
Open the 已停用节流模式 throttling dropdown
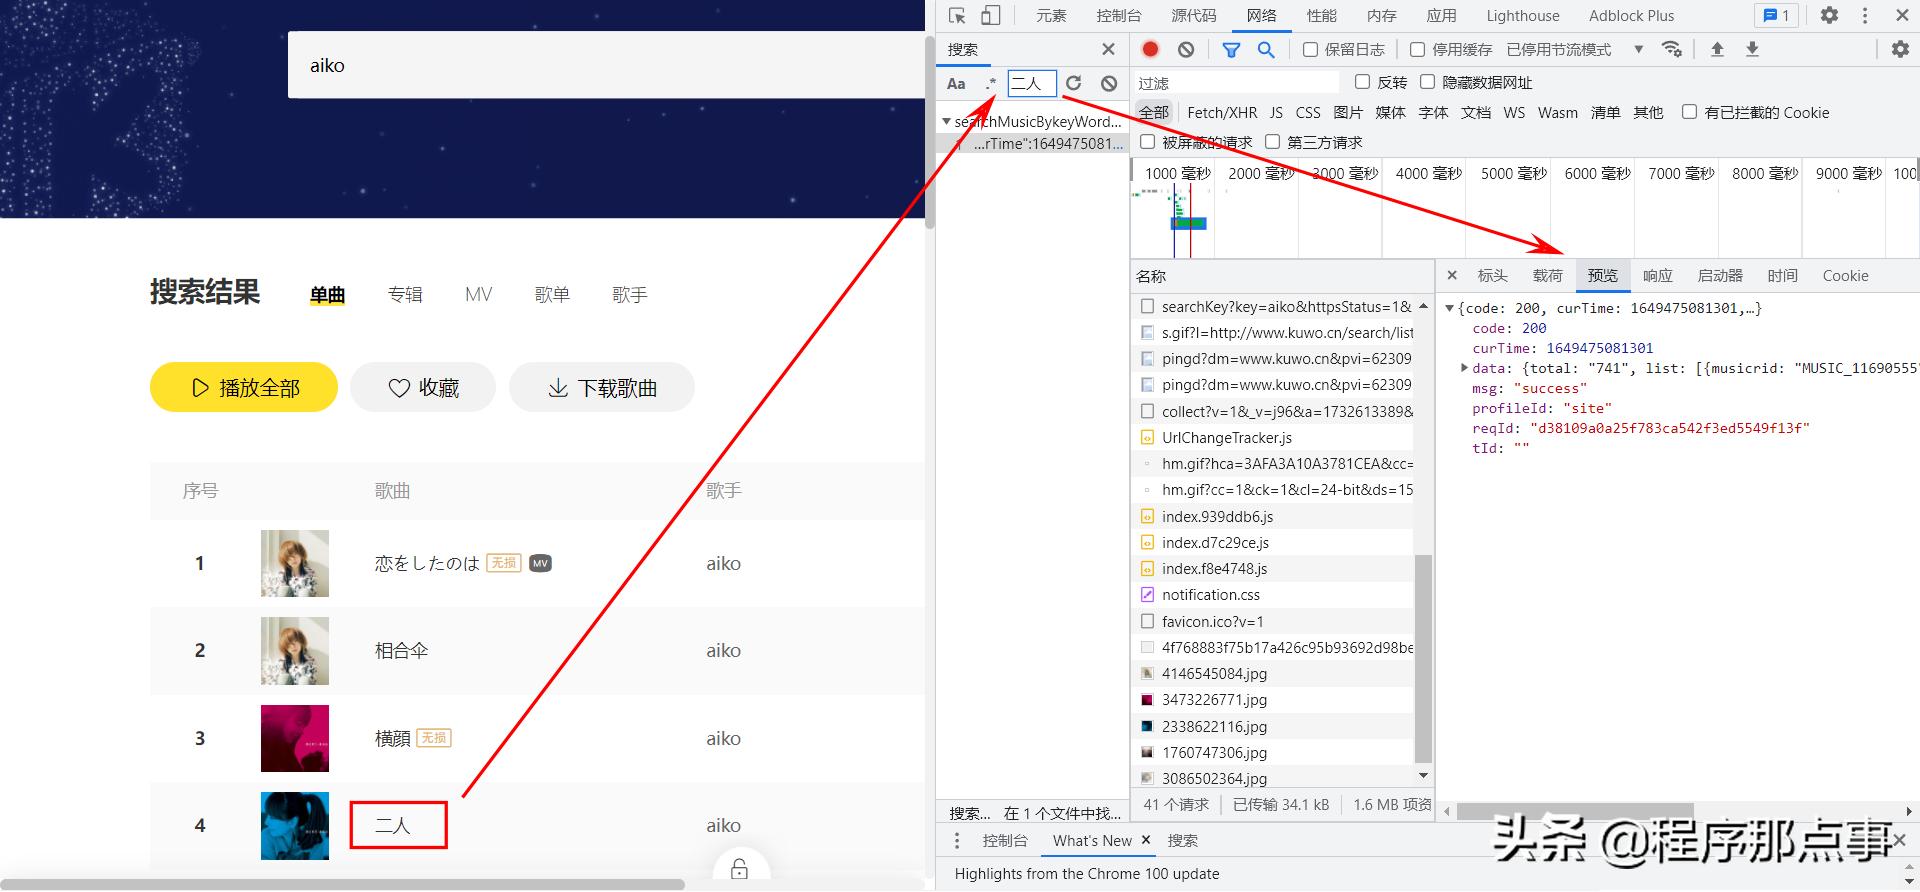pos(1575,49)
